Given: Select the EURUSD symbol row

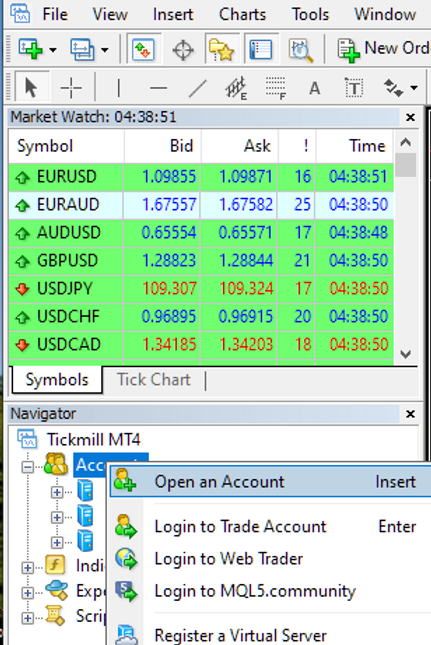Looking at the screenshot, I should pos(201,177).
